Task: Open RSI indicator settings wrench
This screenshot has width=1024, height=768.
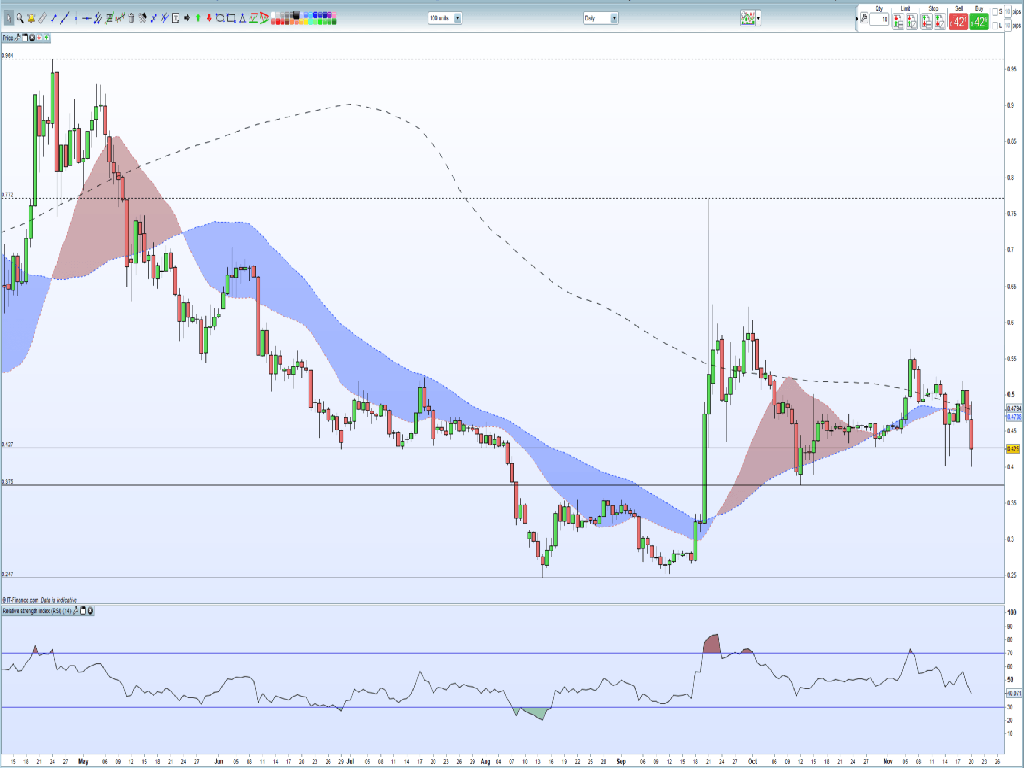Action: [x=76, y=610]
